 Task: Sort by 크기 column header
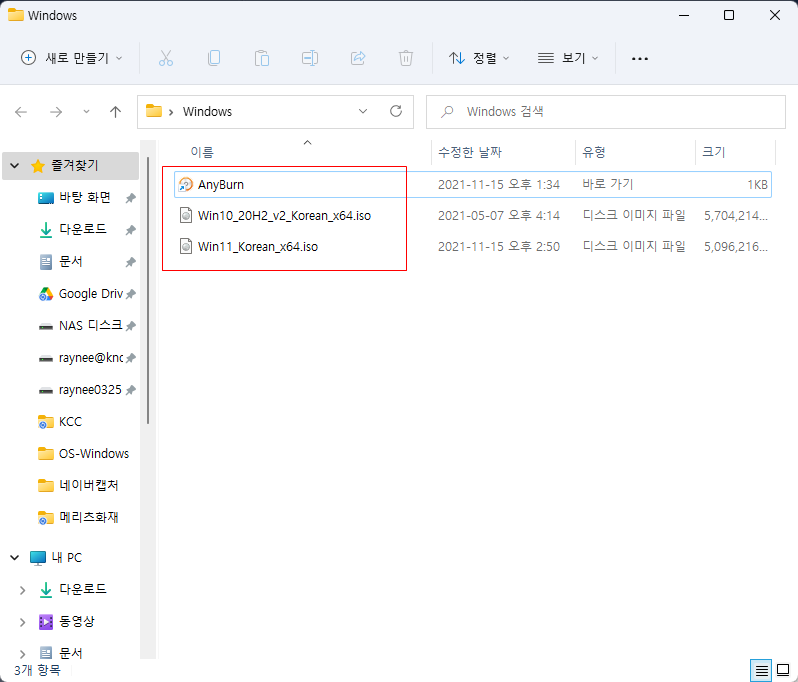(x=714, y=152)
